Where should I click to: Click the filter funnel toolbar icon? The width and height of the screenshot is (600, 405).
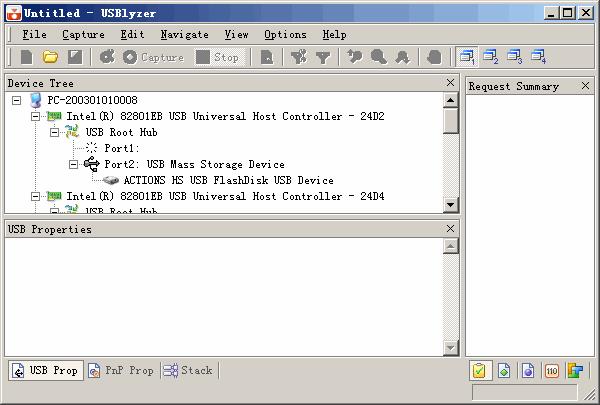323,57
